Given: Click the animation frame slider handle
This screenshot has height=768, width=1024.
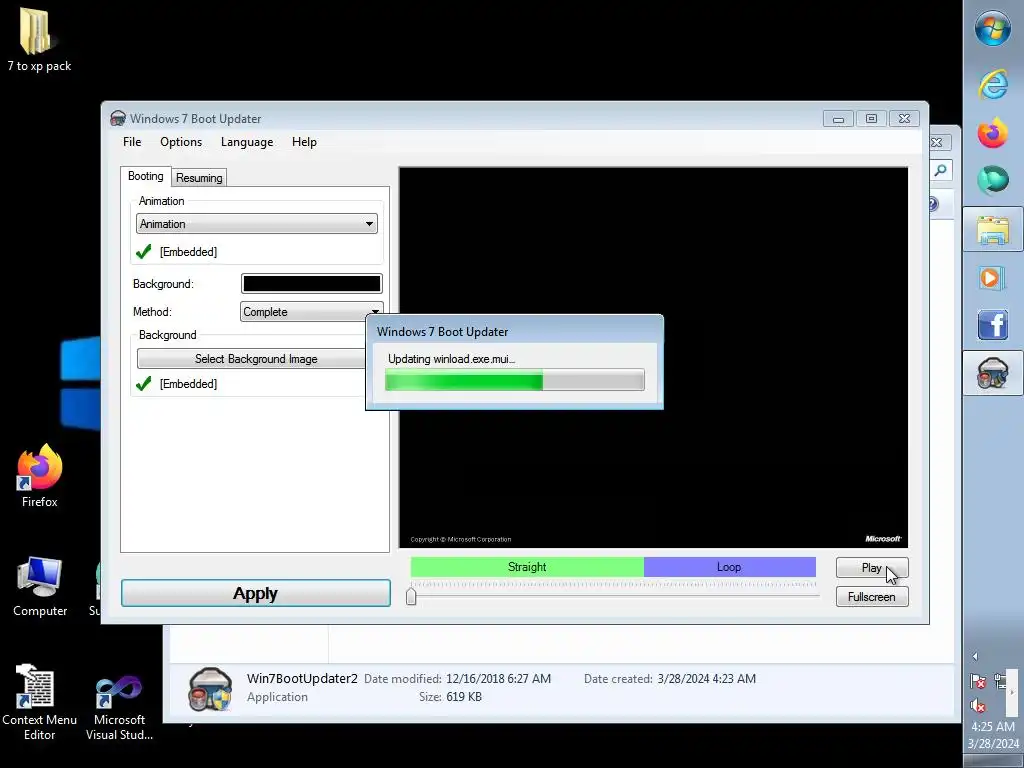Looking at the screenshot, I should click(x=411, y=596).
